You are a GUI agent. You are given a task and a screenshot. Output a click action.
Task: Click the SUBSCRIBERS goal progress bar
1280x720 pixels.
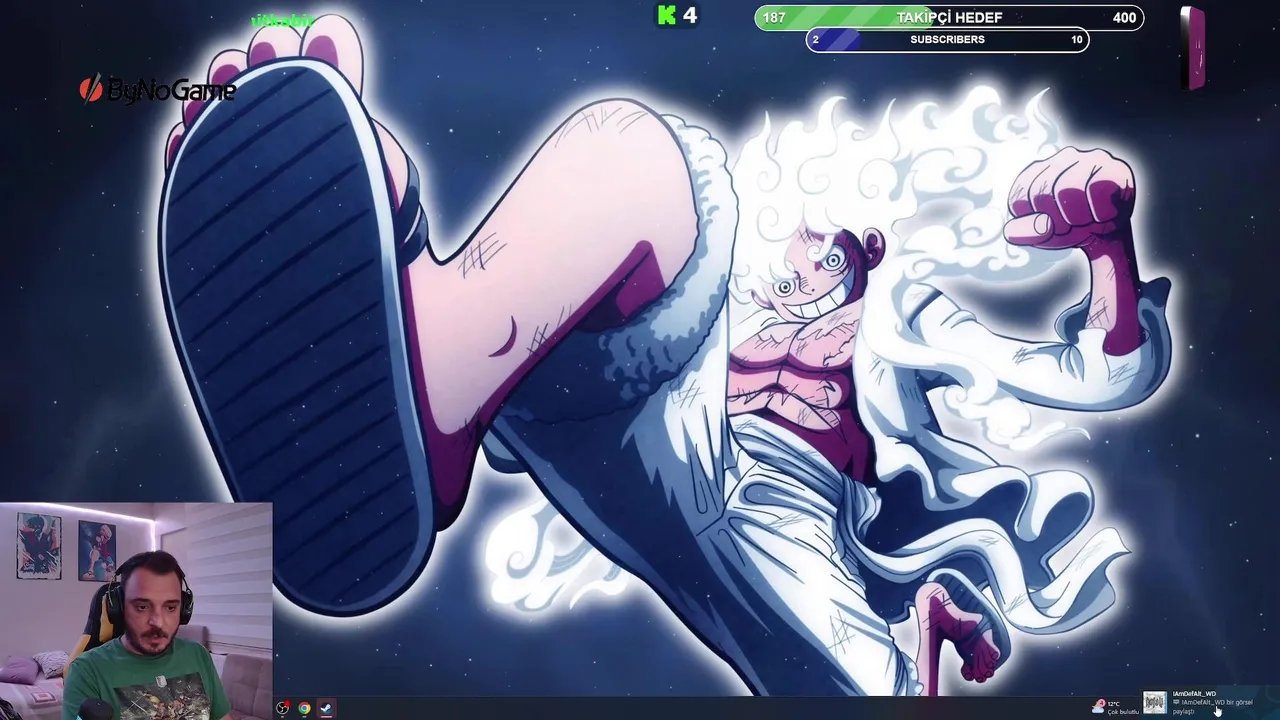tap(947, 40)
